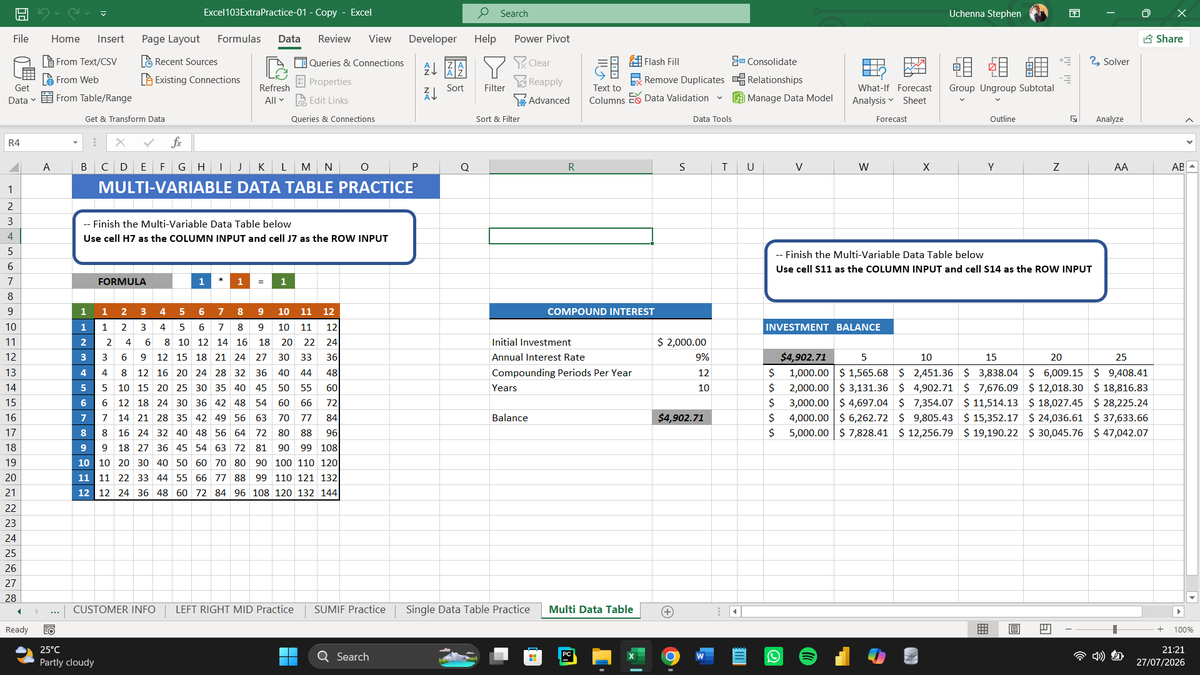Click zoom in plus button
This screenshot has width=1200, height=675.
pyautogui.click(x=1160, y=630)
